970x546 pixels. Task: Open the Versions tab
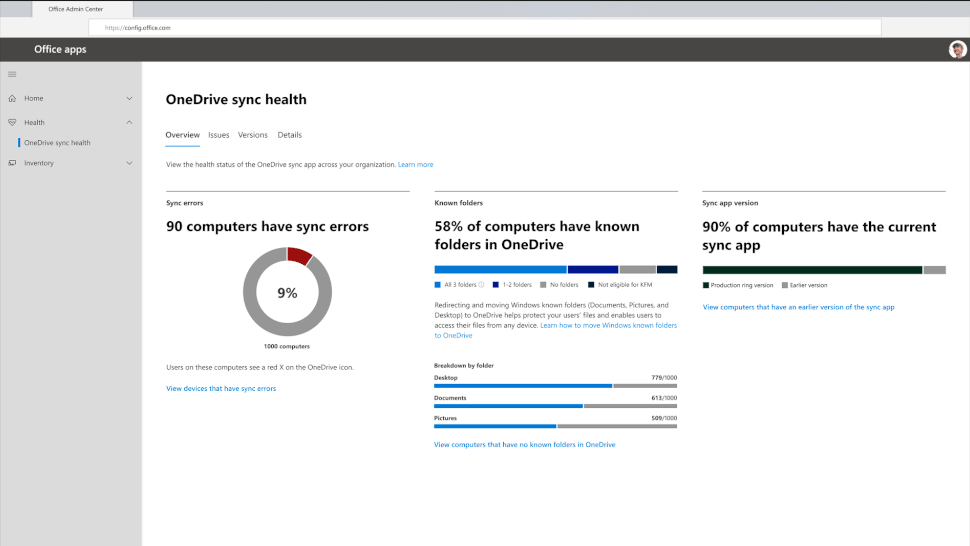tap(253, 135)
